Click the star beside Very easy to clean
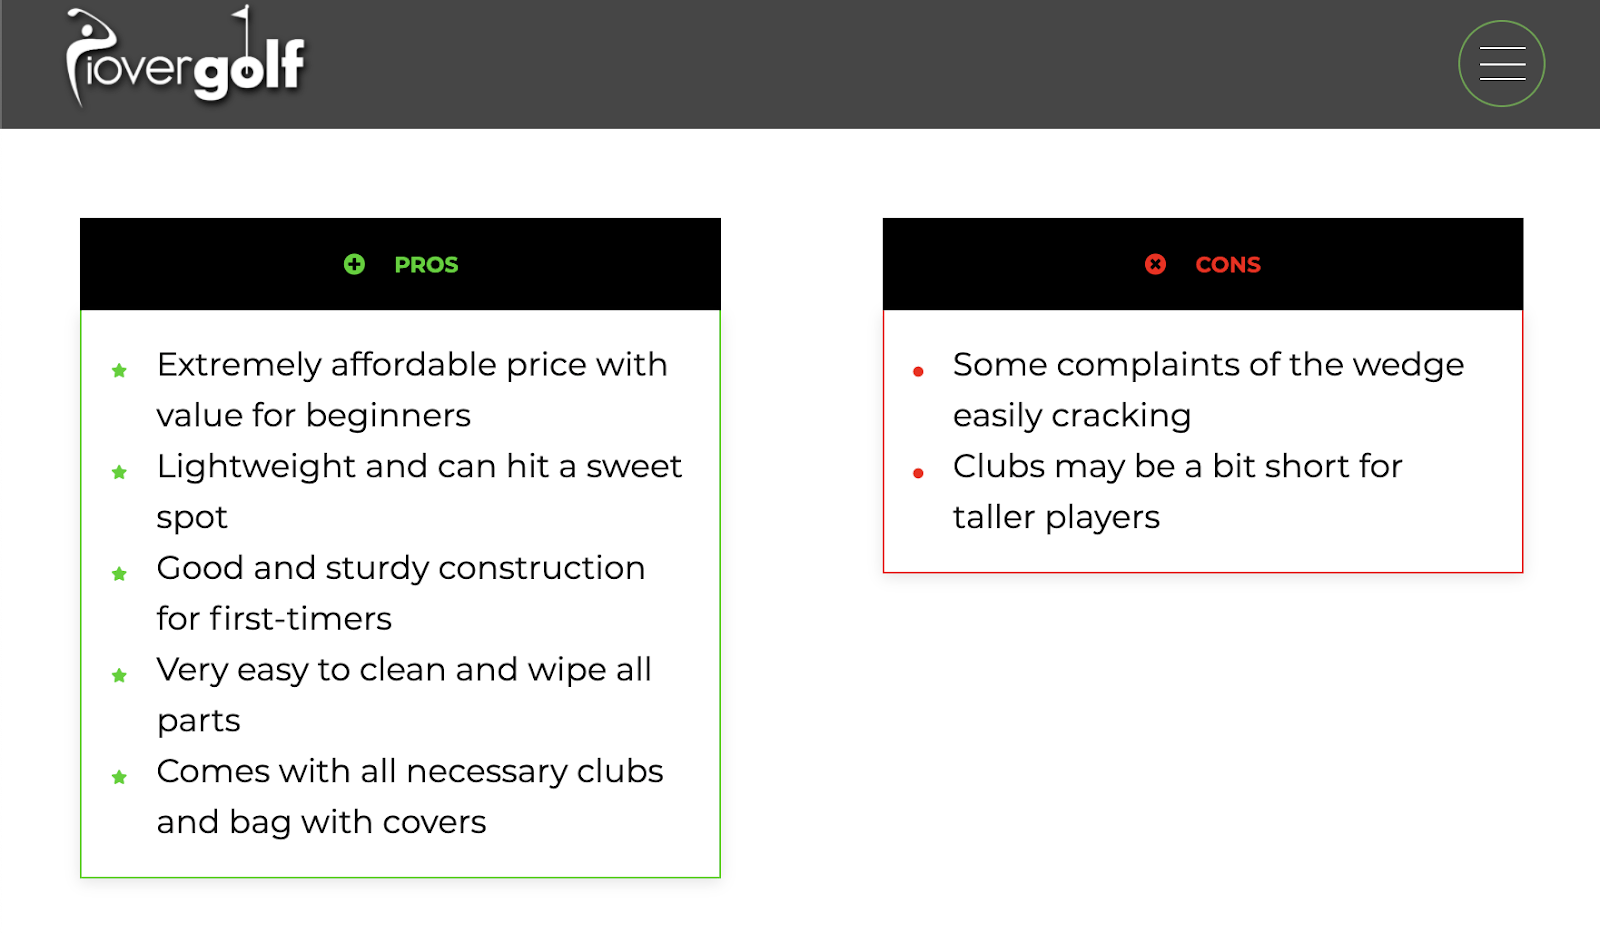 [119, 676]
